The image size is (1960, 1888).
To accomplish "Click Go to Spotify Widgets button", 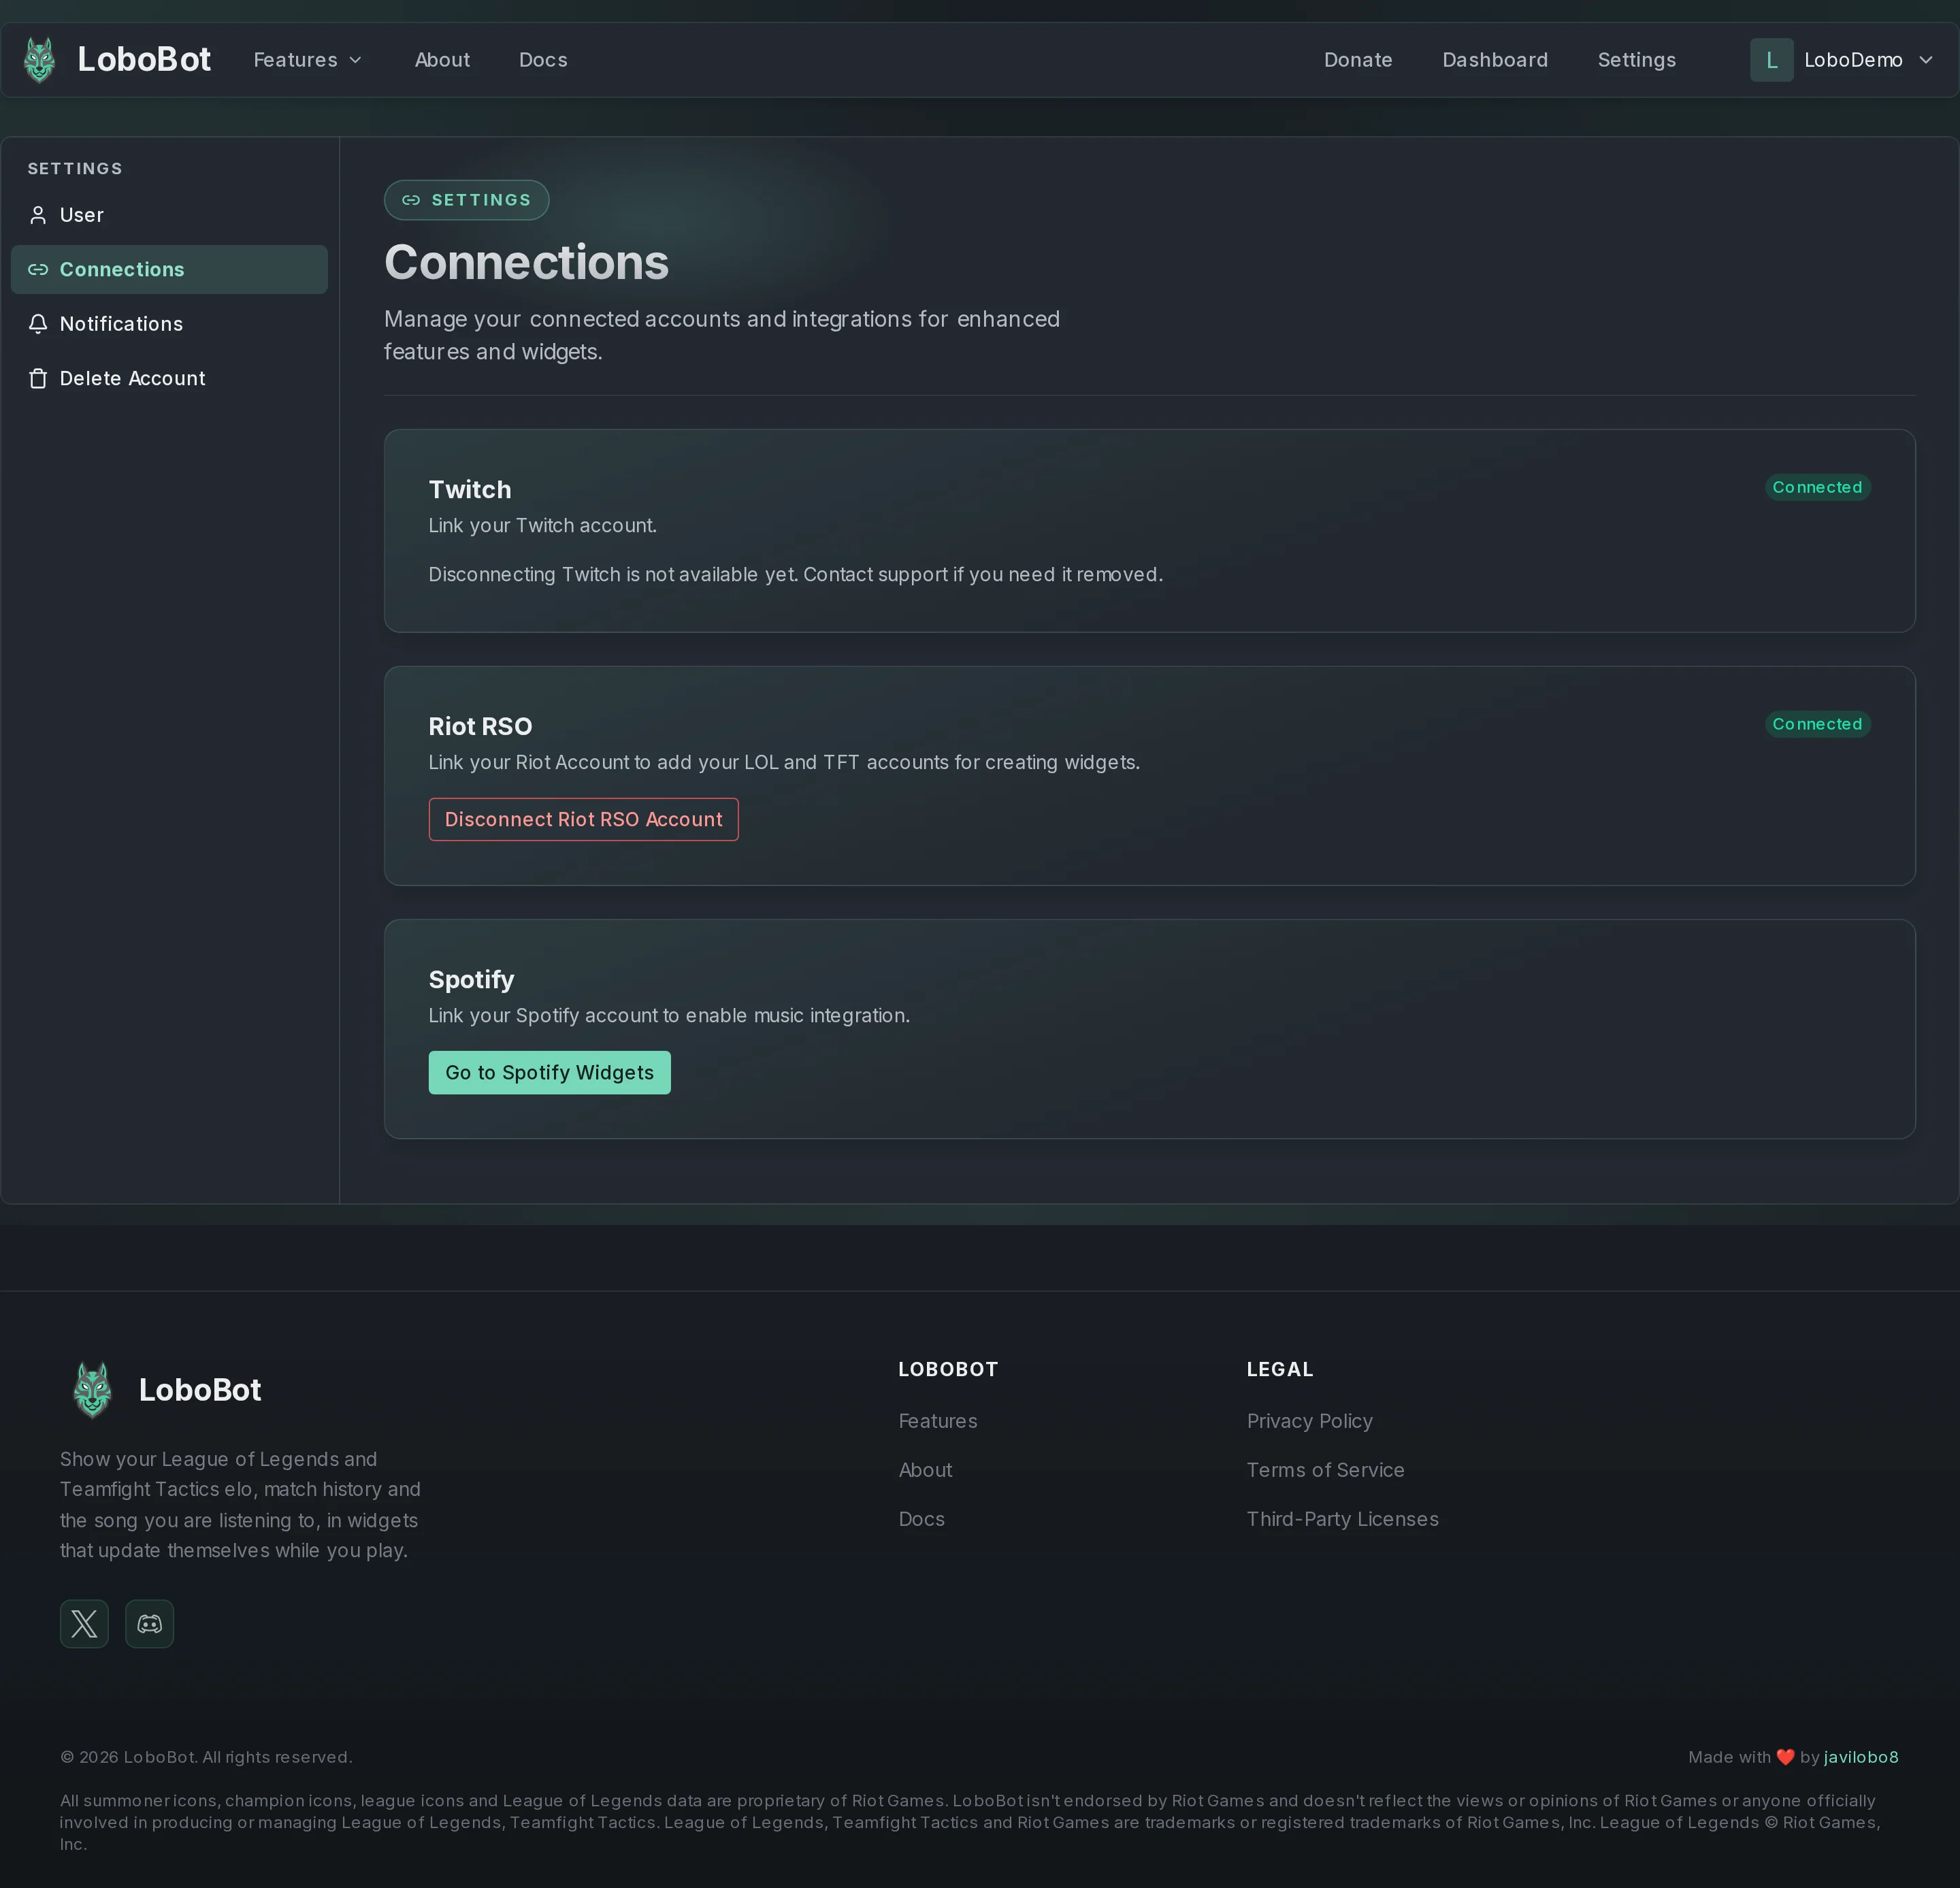I will [550, 1072].
